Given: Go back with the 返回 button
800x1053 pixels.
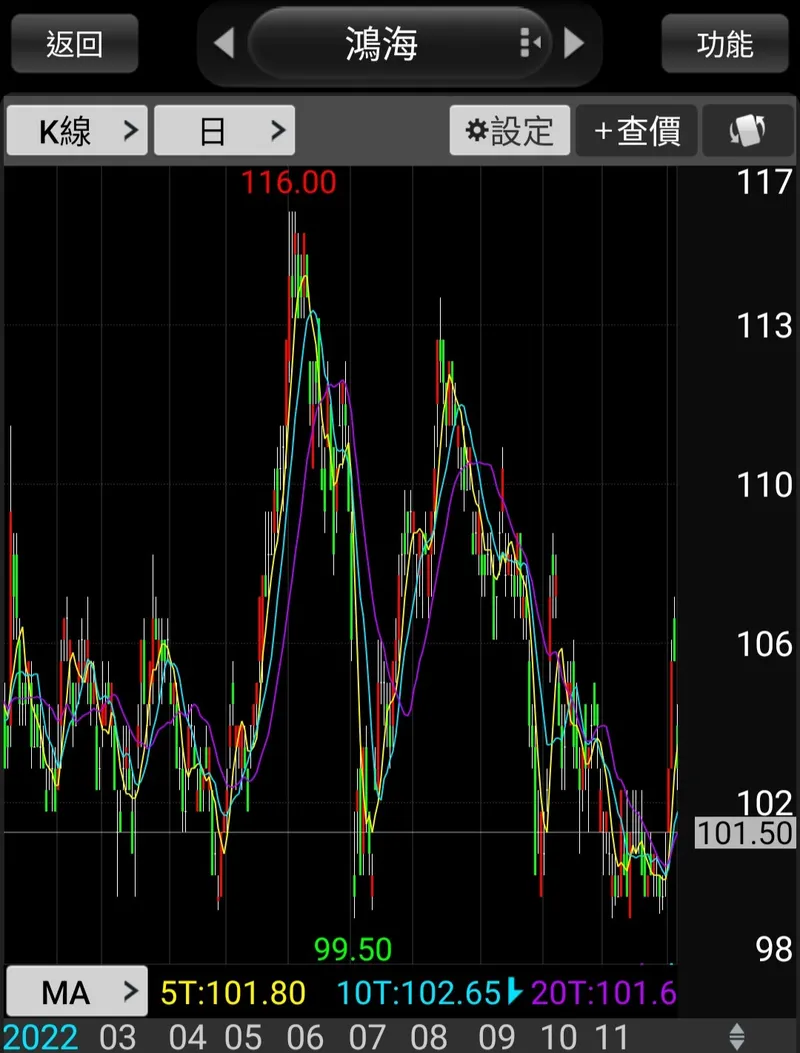Looking at the screenshot, I should pos(75,44).
